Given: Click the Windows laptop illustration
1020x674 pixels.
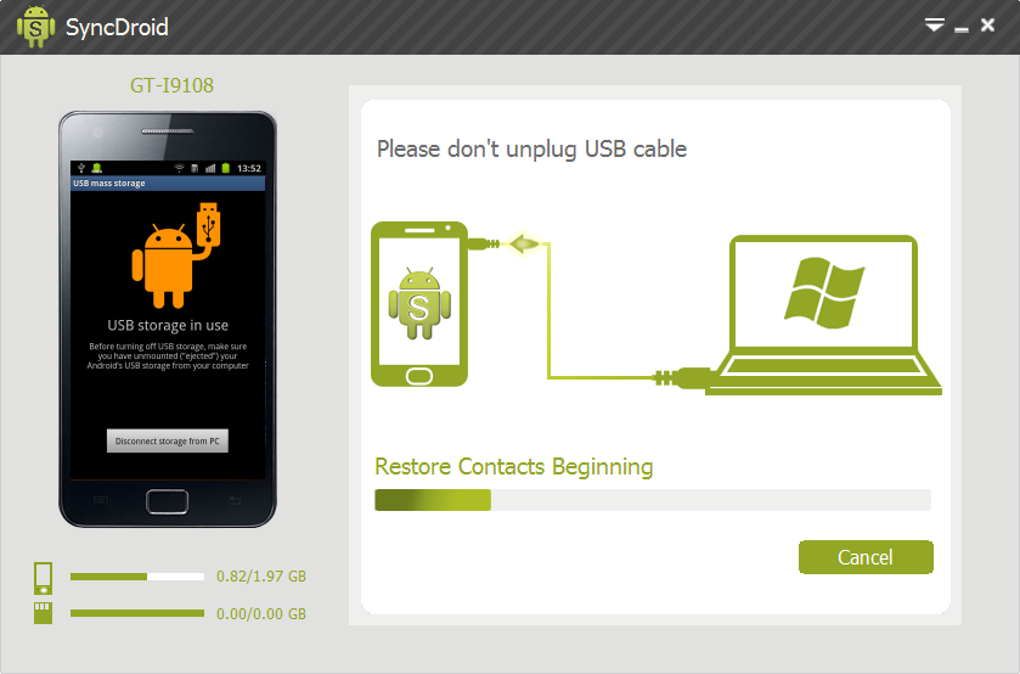Looking at the screenshot, I should click(x=824, y=315).
